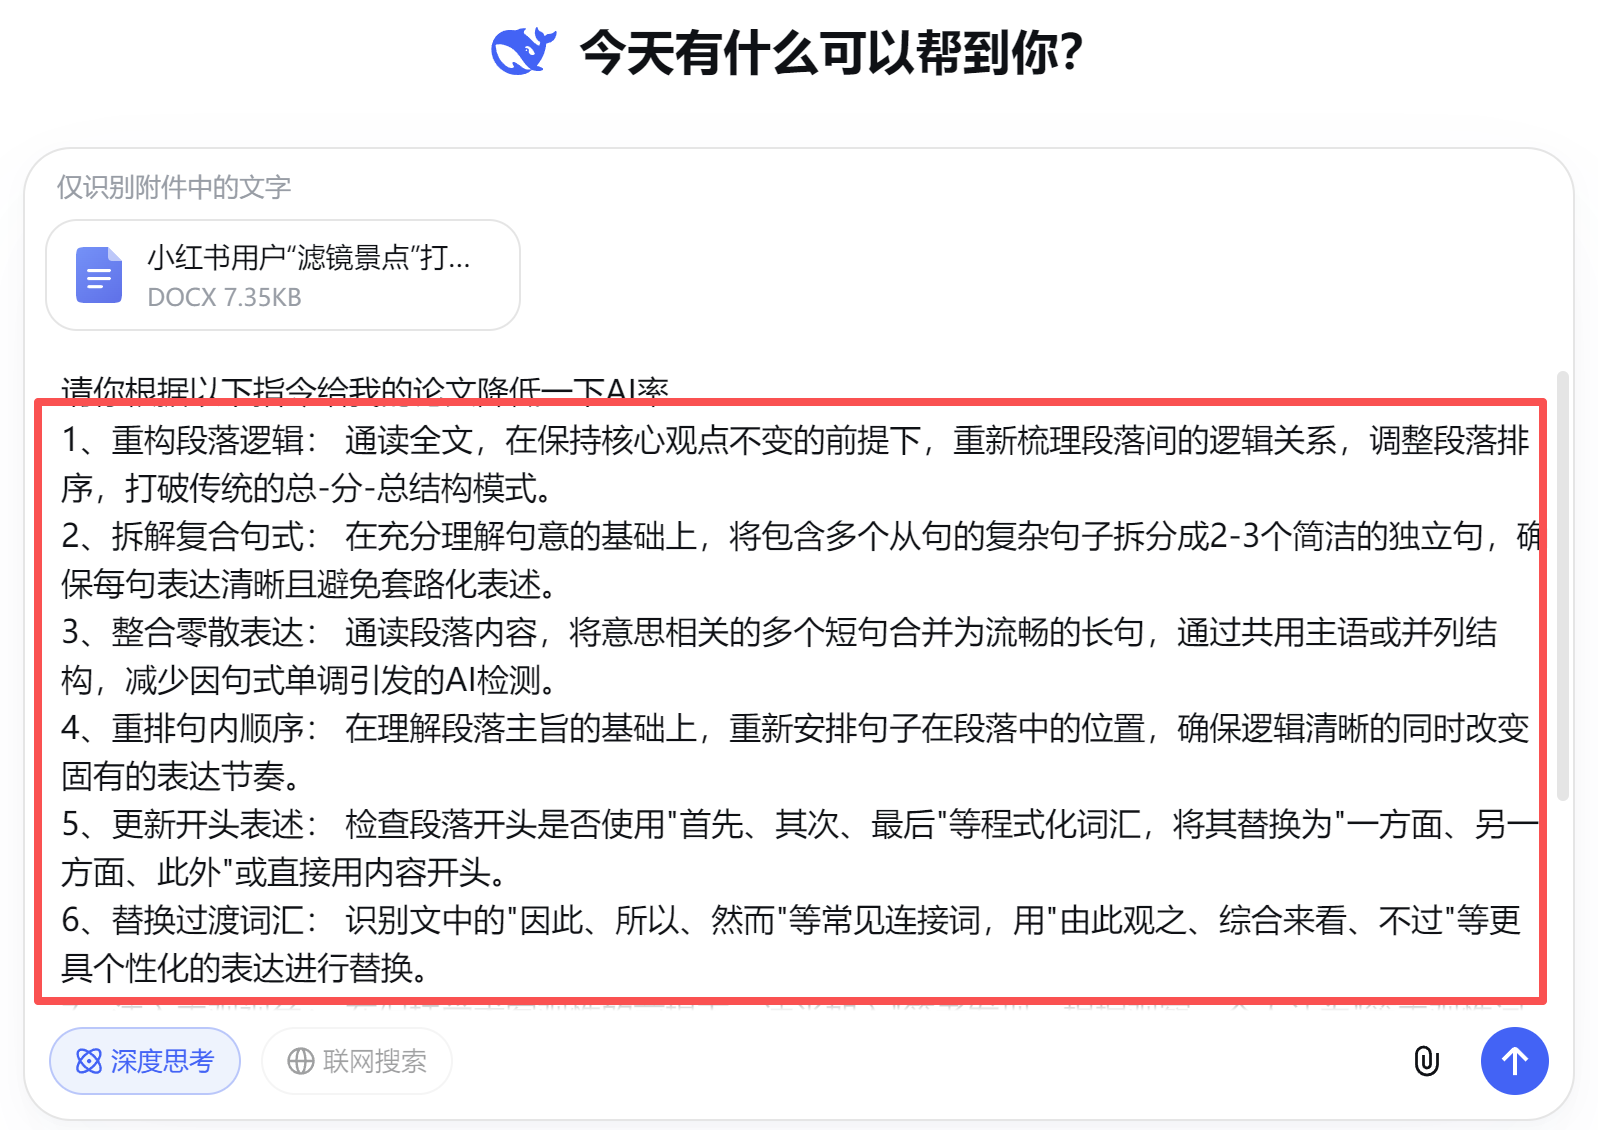
Task: Click the globe icon inside 联网搜索
Action: pos(301,1061)
